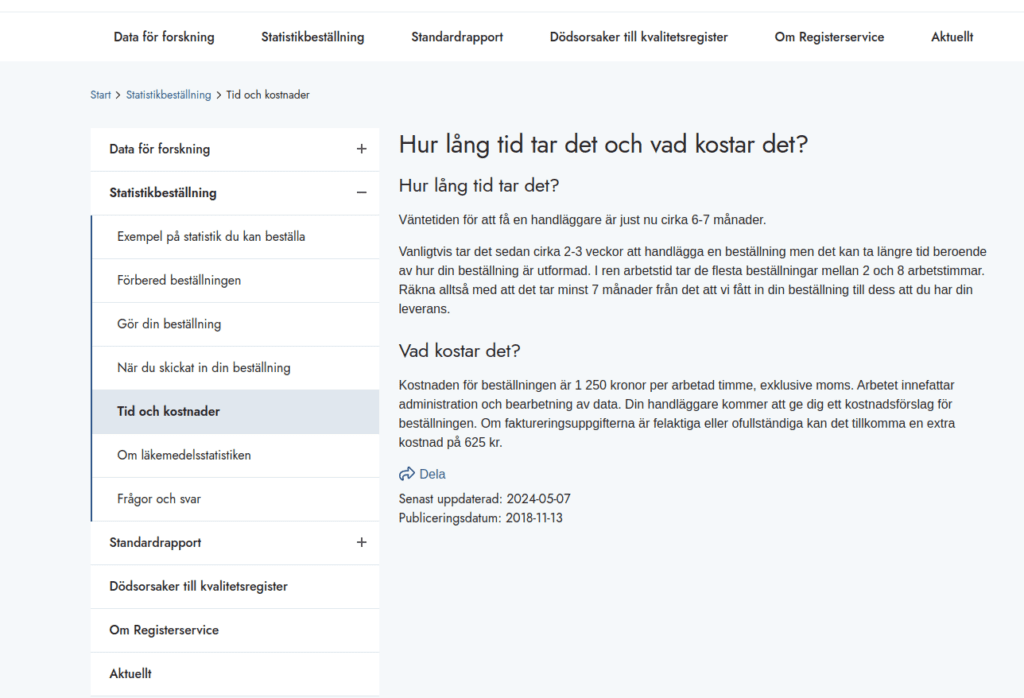The width and height of the screenshot is (1024, 698).
Task: Go to Standardrapport in top navigation
Action: (457, 37)
